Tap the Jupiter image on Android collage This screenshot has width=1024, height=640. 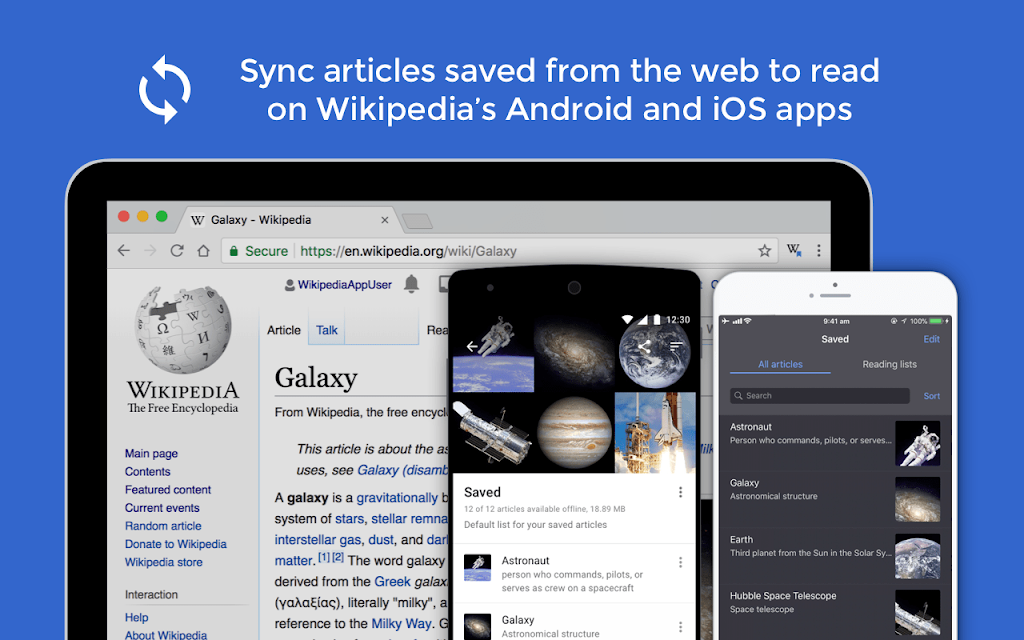click(x=574, y=432)
